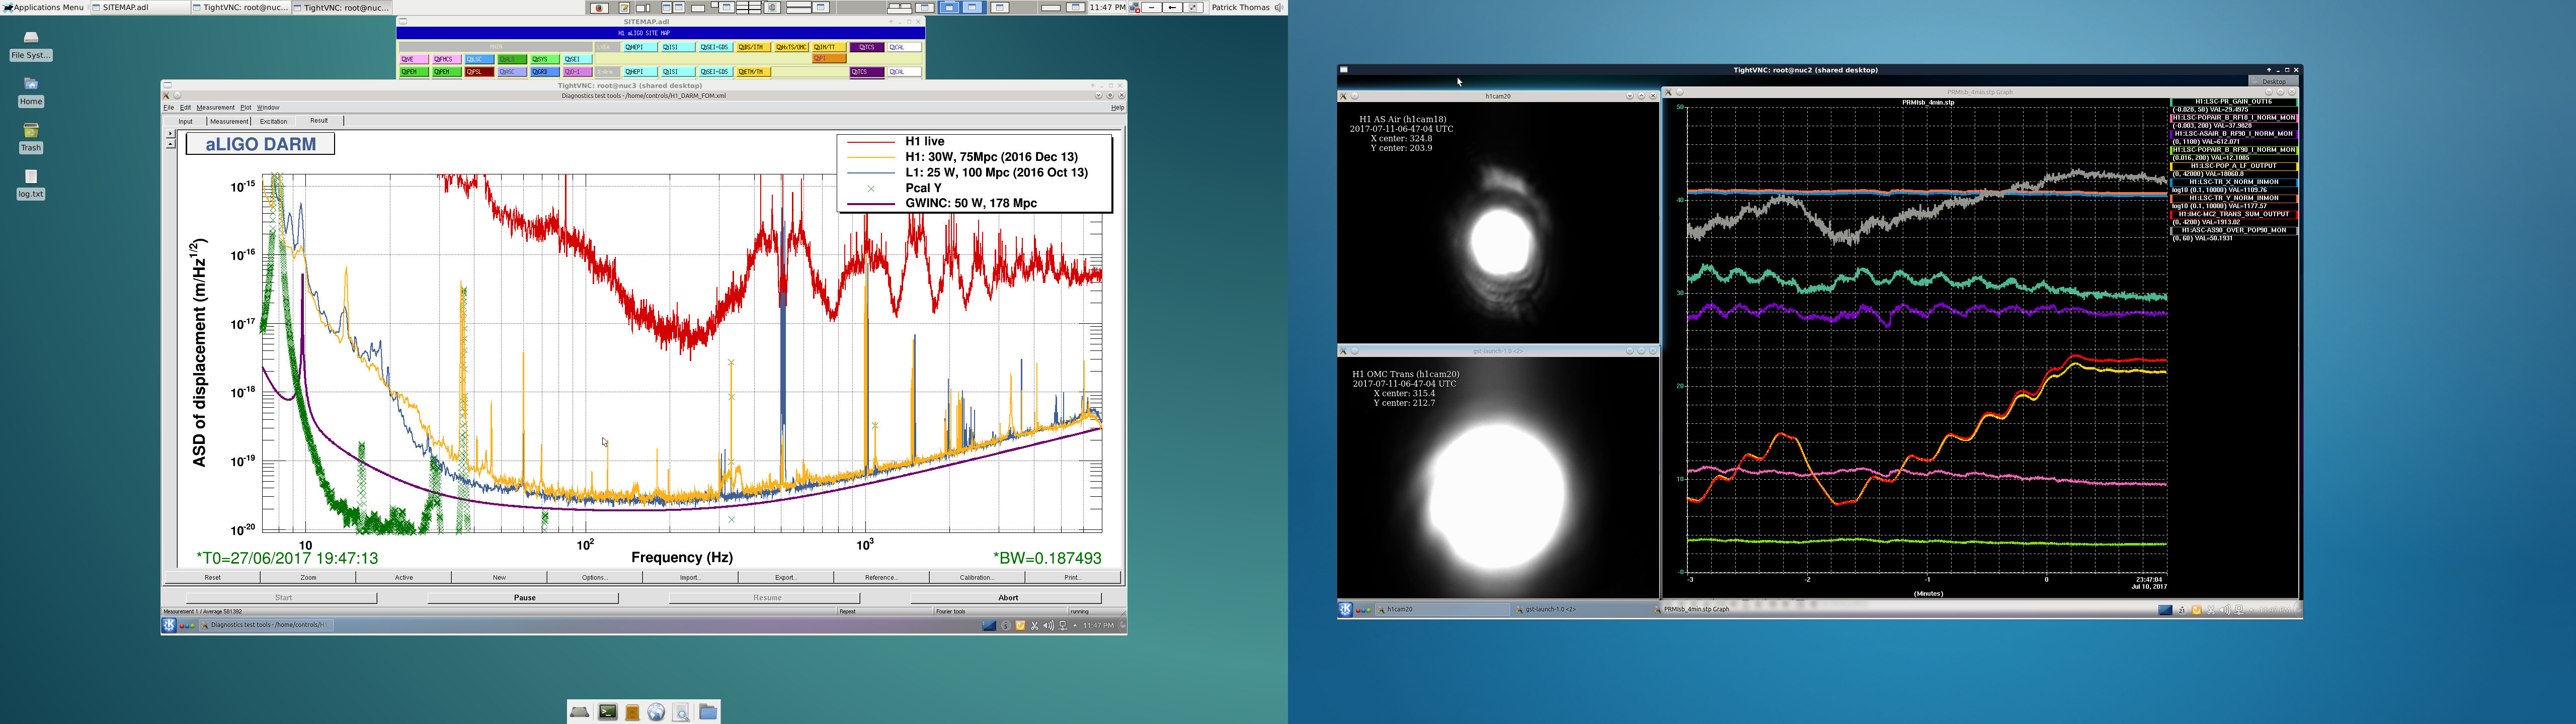Click the Reference... button
2576x724 pixels.
pos(881,577)
